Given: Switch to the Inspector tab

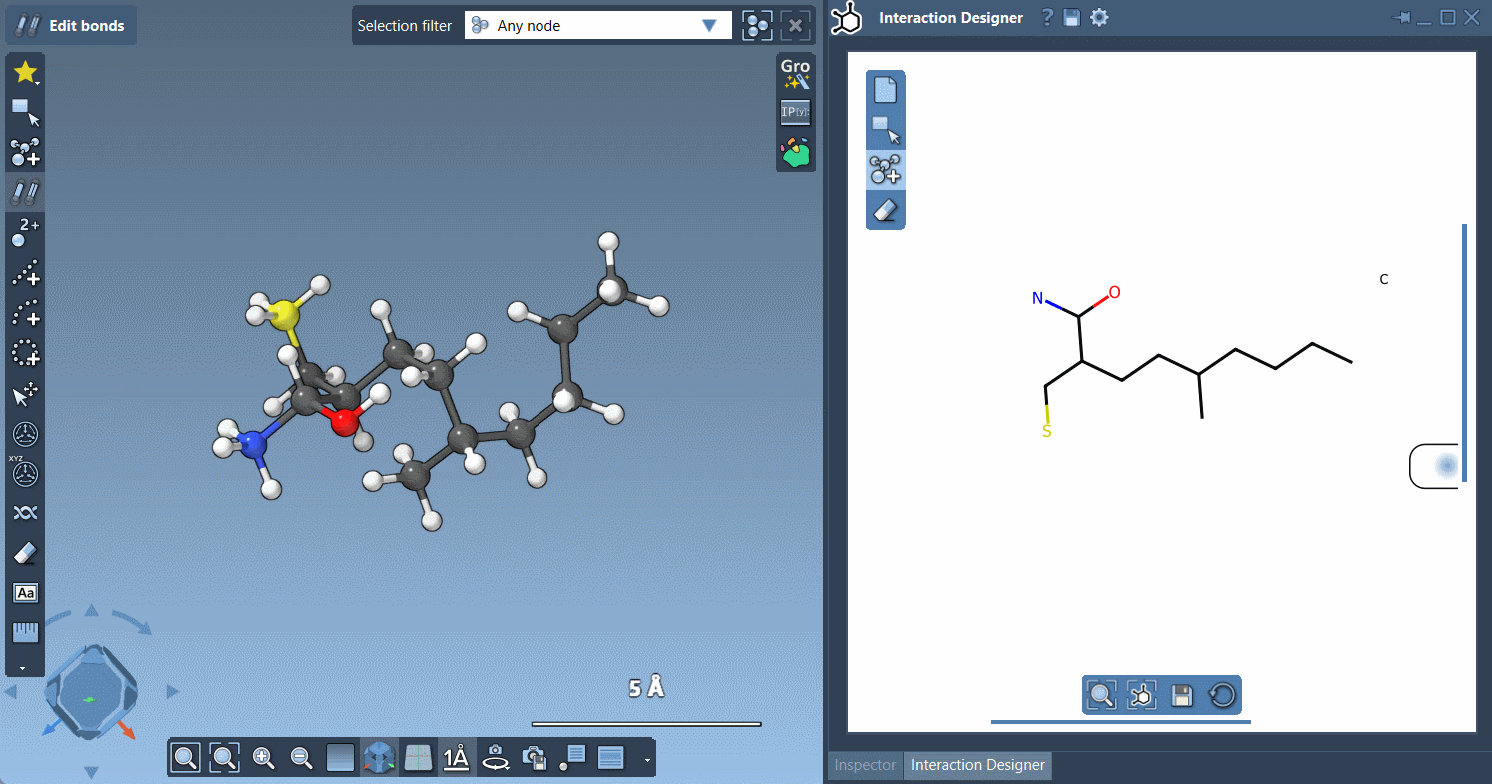Looking at the screenshot, I should point(865,765).
